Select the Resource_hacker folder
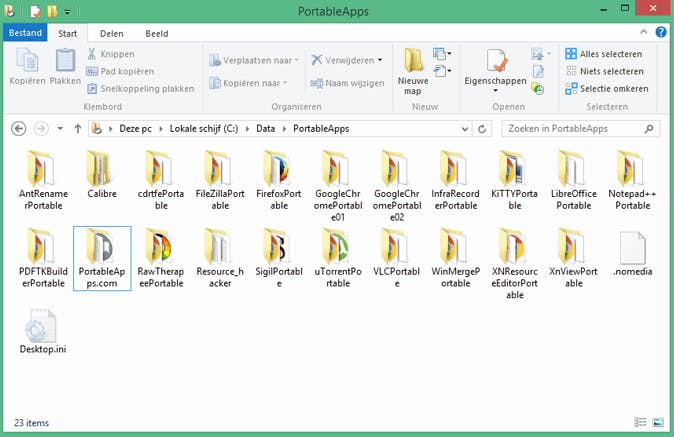This screenshot has width=674, height=437. (220, 258)
